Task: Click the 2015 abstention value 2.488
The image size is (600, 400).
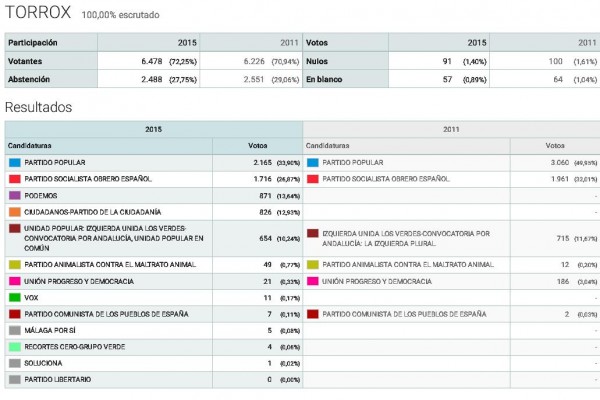Action: [152, 79]
